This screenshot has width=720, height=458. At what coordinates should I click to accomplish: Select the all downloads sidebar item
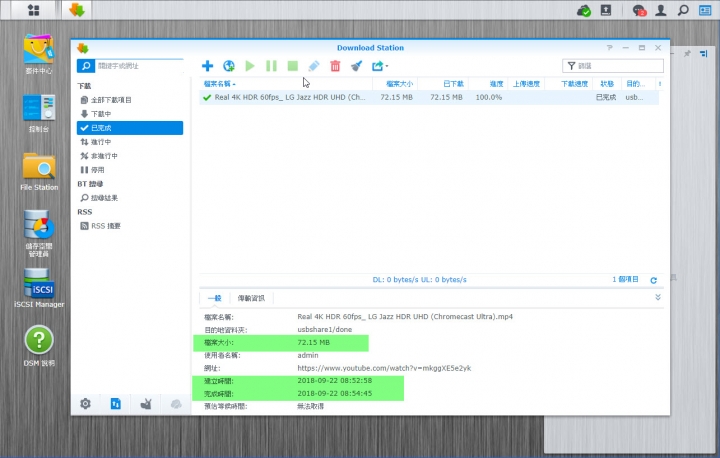(x=130, y=100)
